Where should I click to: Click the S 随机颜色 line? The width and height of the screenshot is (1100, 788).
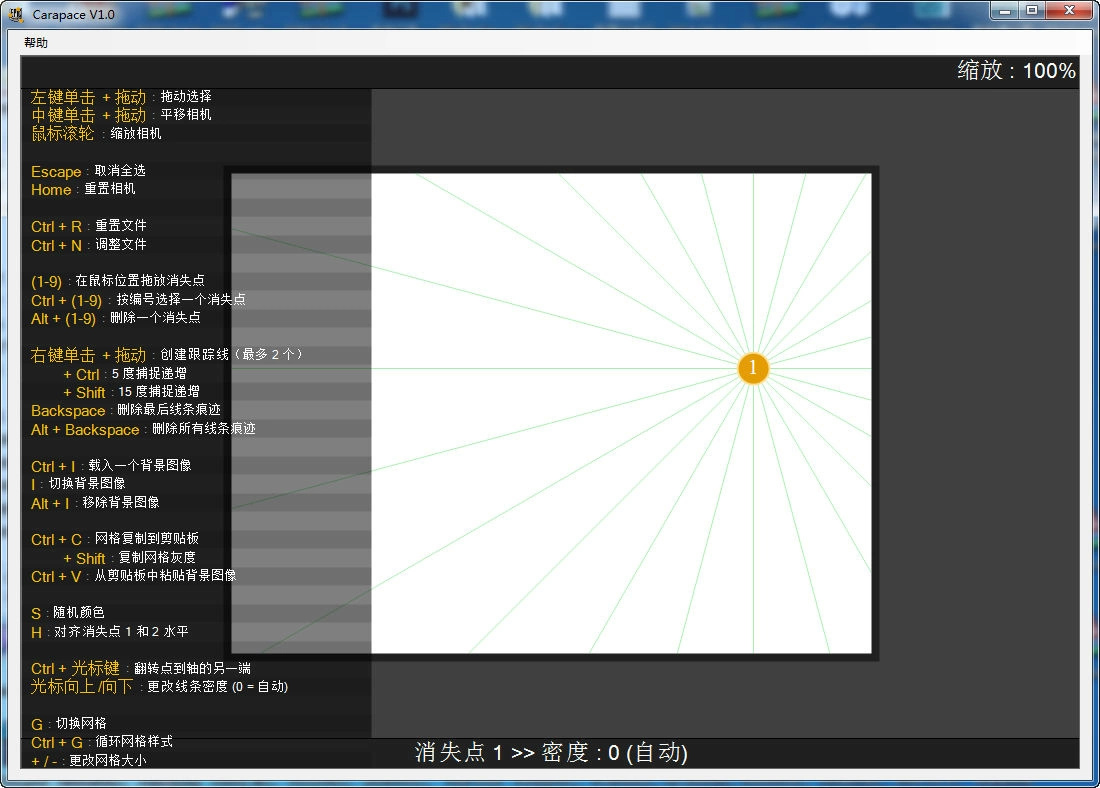[x=67, y=613]
